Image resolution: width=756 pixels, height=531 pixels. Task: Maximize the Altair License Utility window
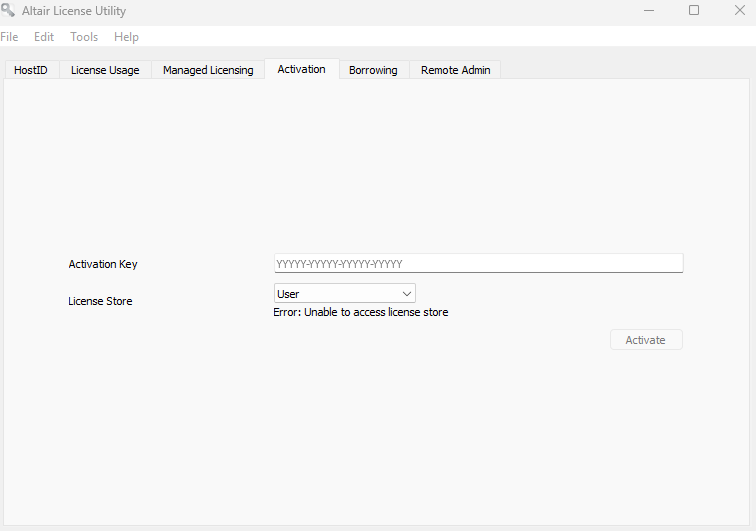[694, 10]
